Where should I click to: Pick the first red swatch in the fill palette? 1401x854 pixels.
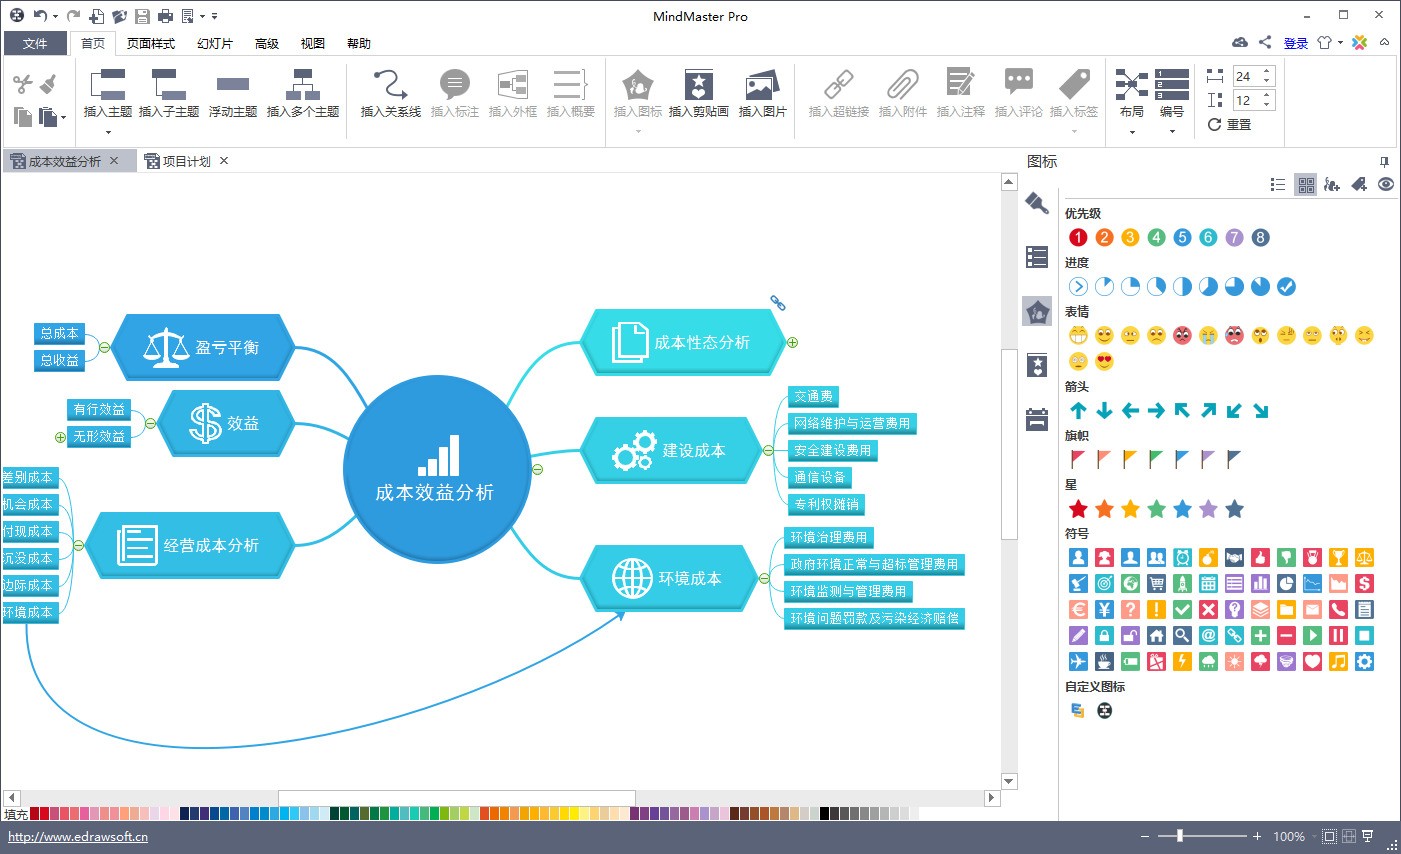click(35, 814)
